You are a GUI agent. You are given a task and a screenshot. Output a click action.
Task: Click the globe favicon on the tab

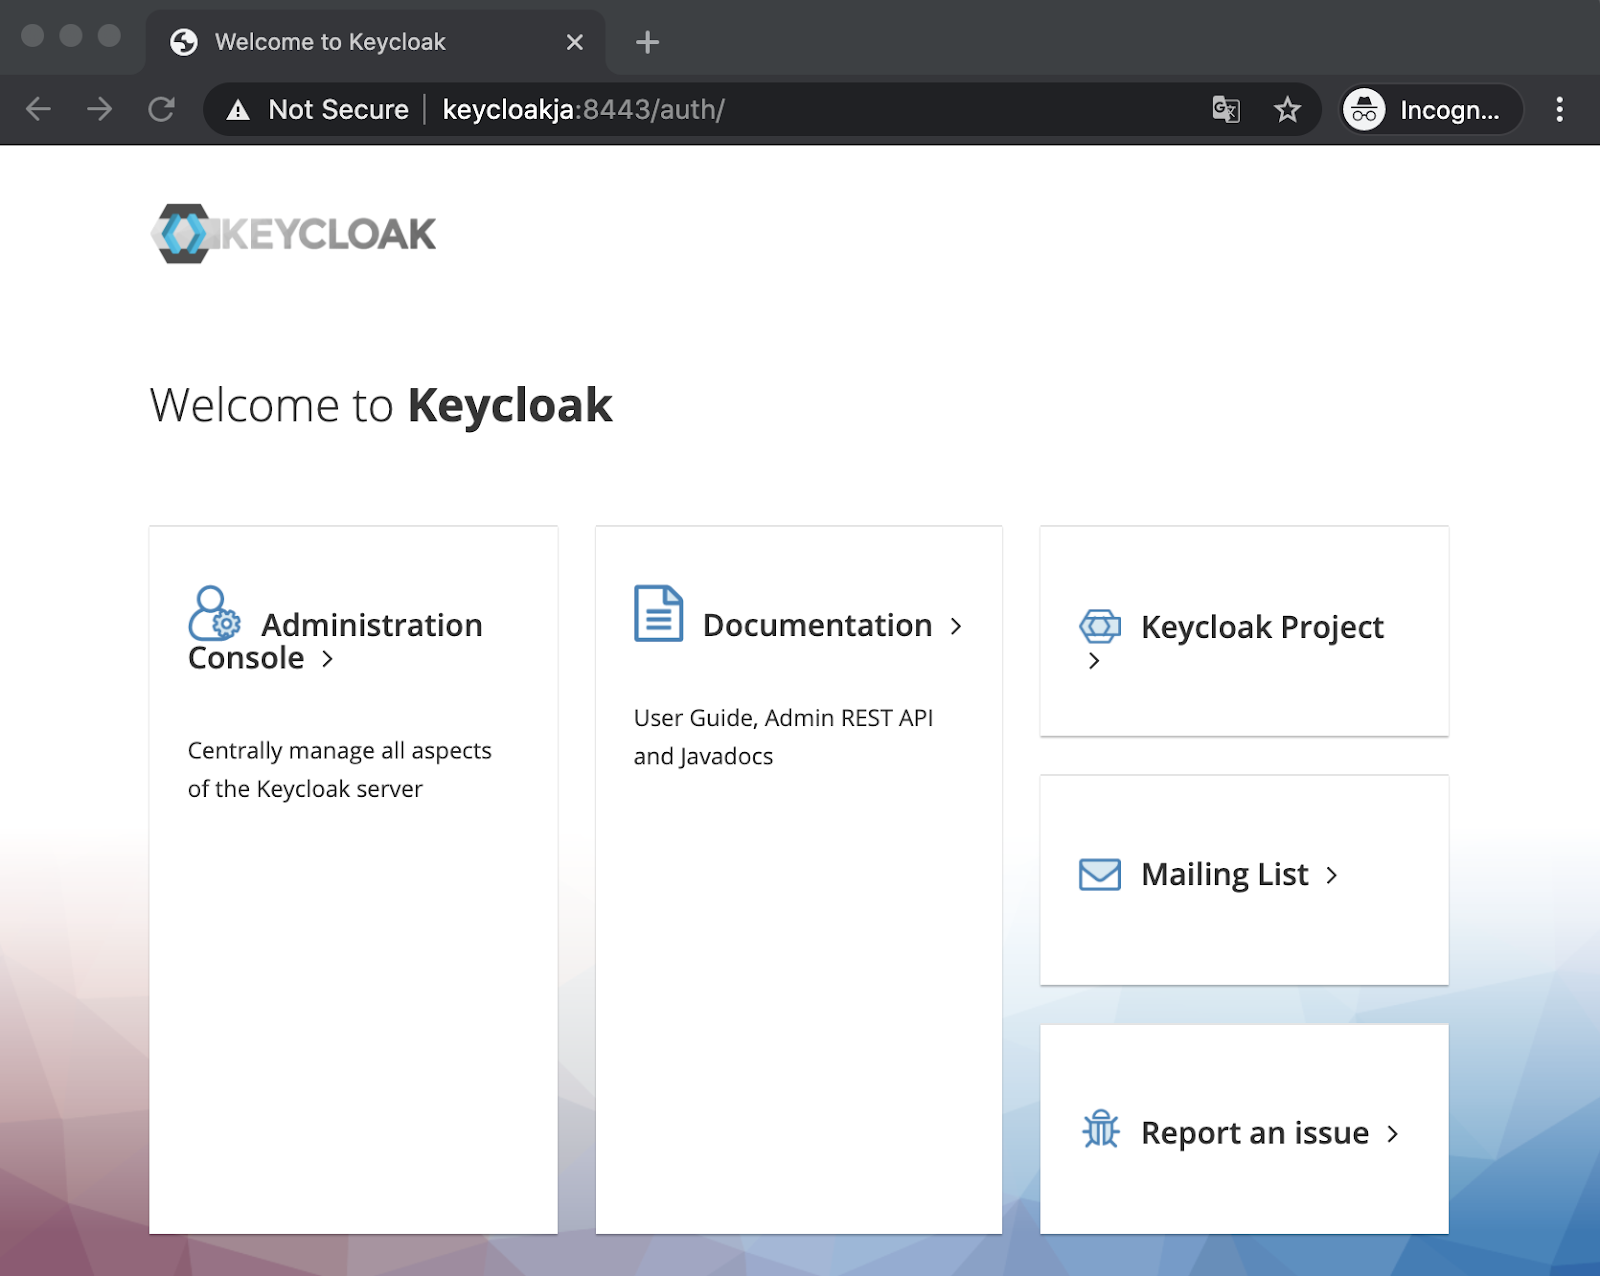[184, 42]
